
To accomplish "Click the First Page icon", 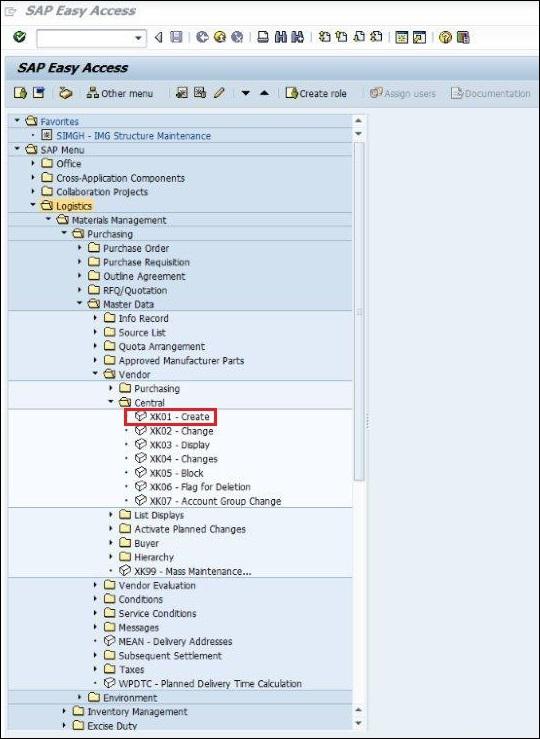I will pyautogui.click(x=324, y=37).
